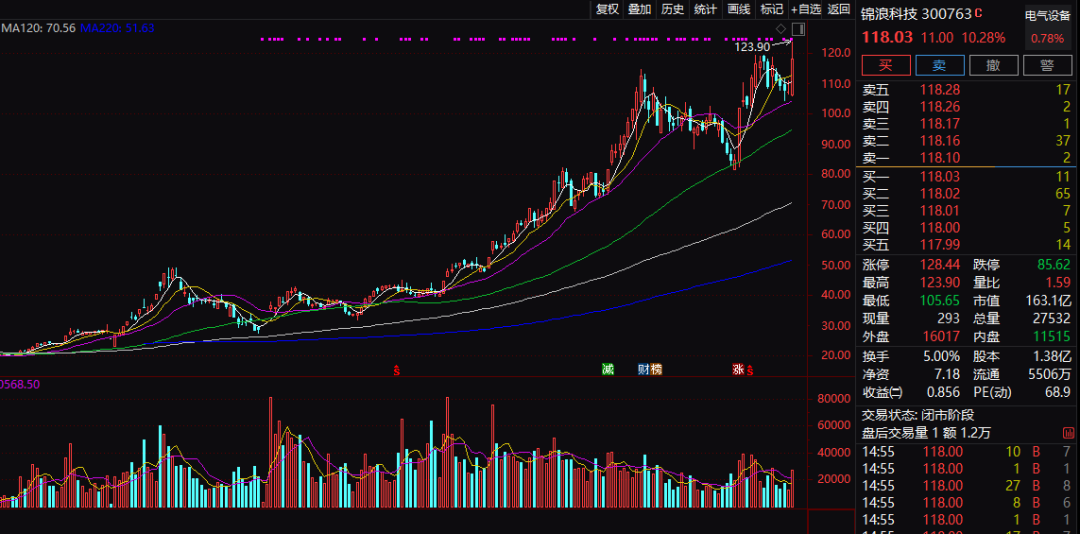Click the 撤 cancel order button
This screenshot has width=1080, height=534.
pos(993,65)
